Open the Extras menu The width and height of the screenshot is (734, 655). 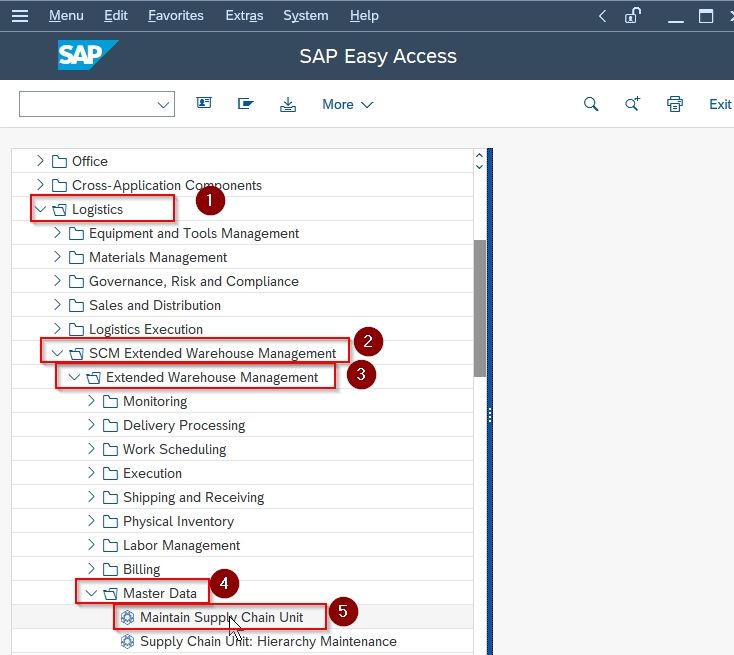pos(244,15)
